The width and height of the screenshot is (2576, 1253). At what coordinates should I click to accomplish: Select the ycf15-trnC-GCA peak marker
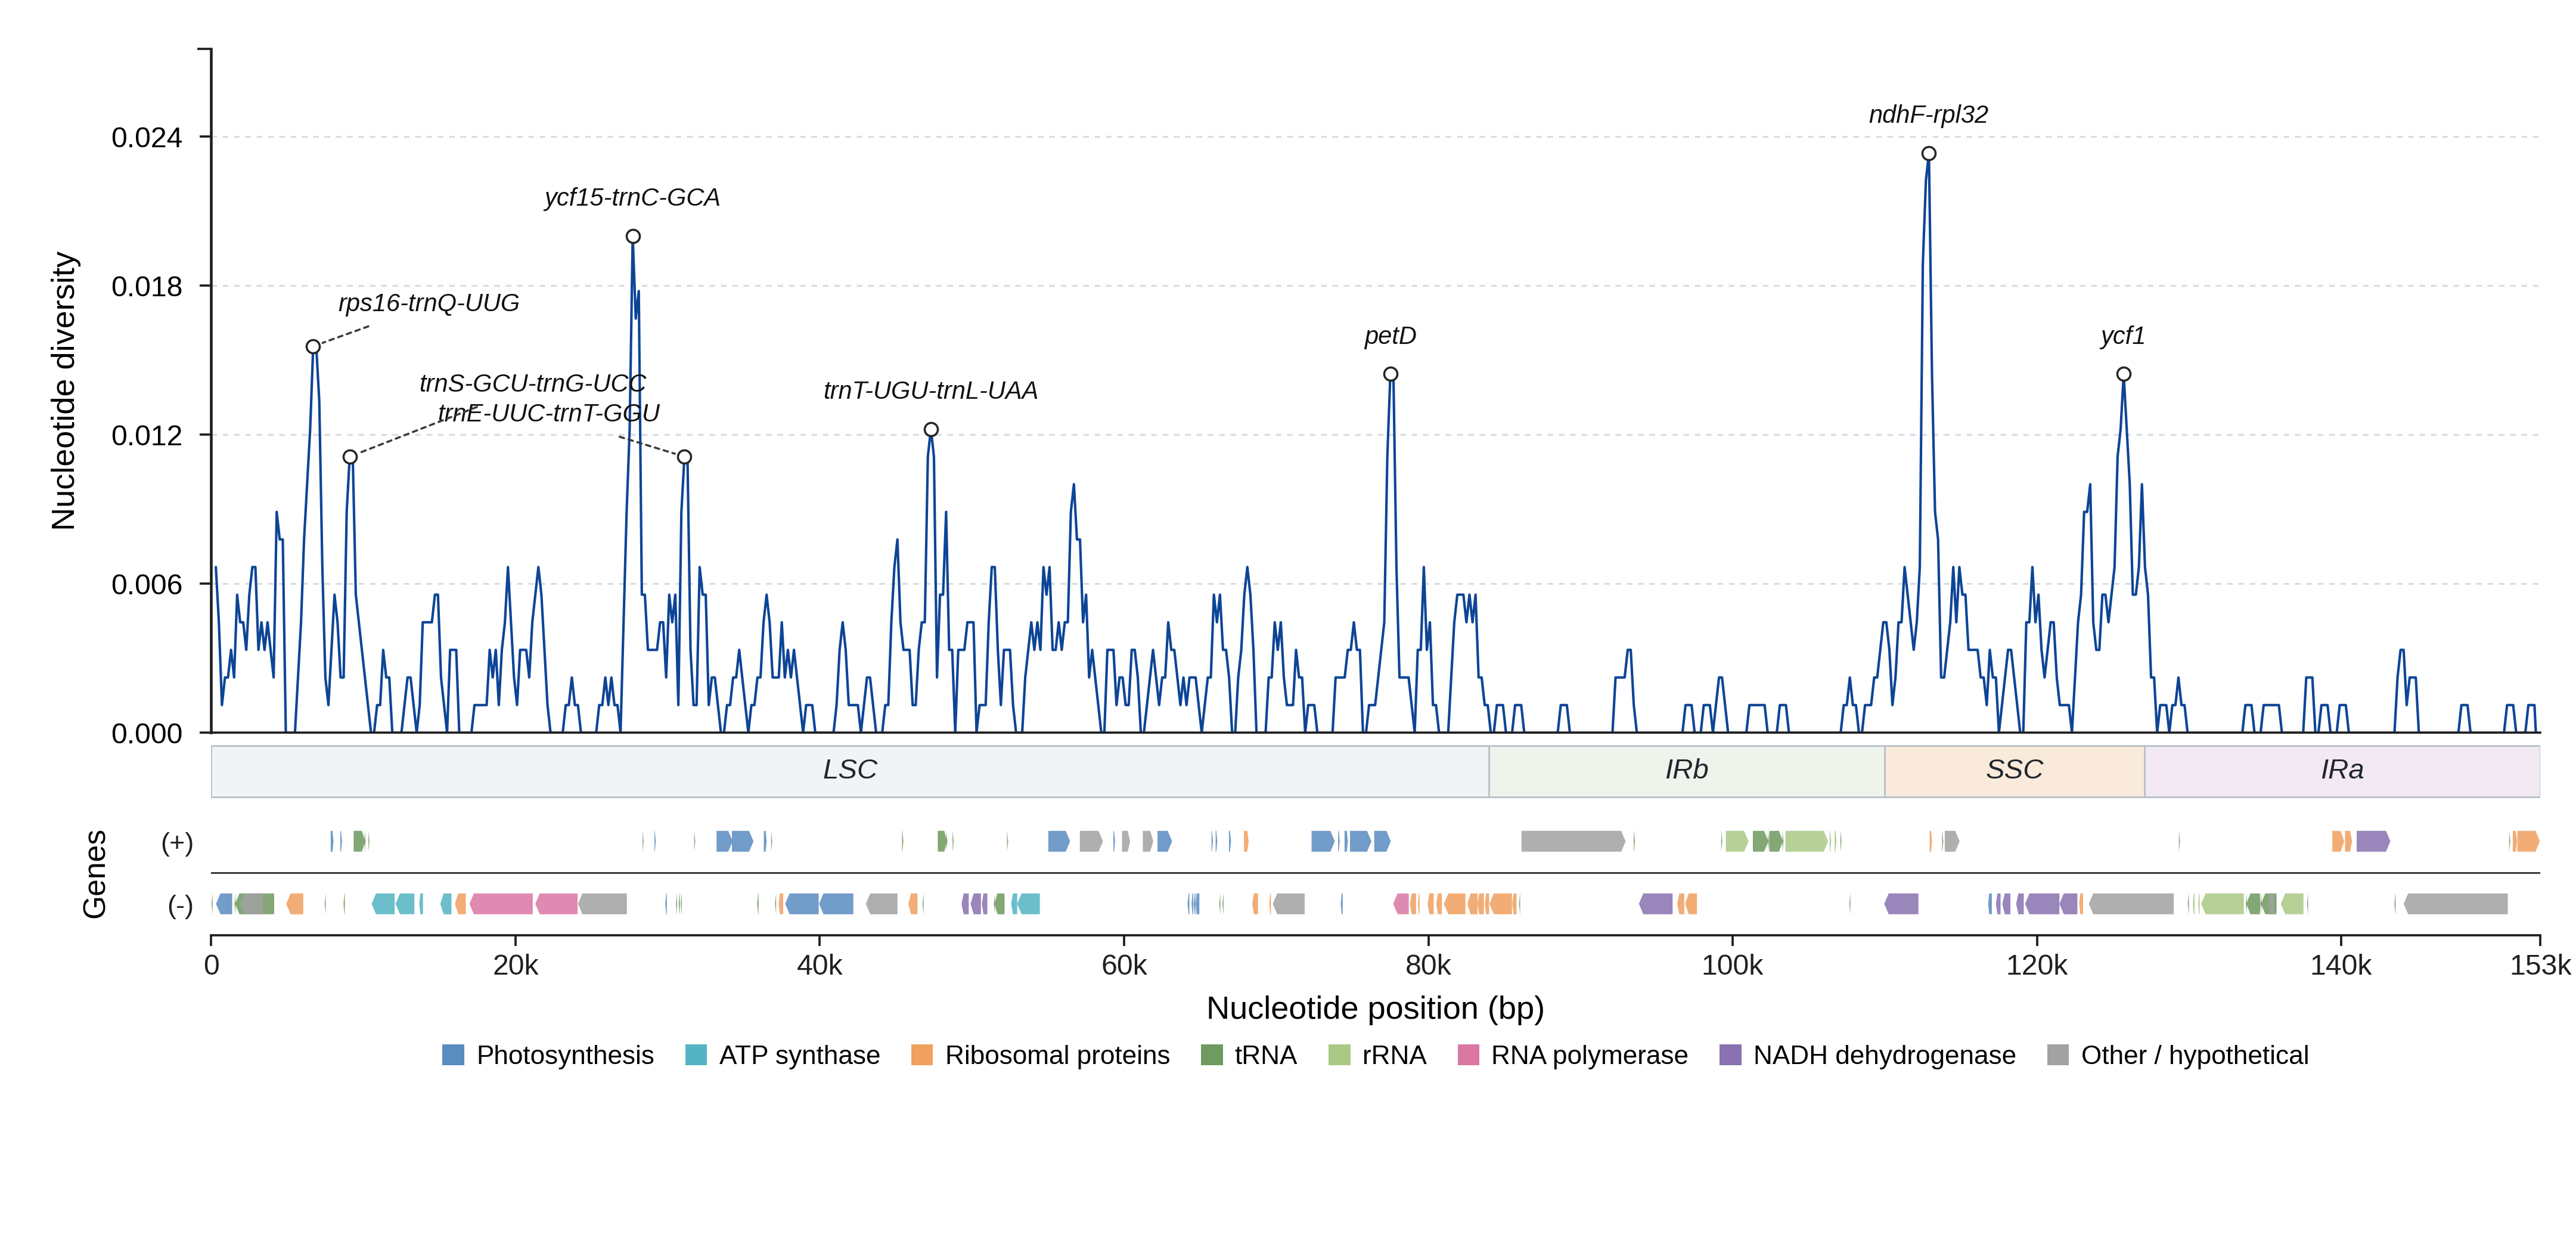pos(633,237)
